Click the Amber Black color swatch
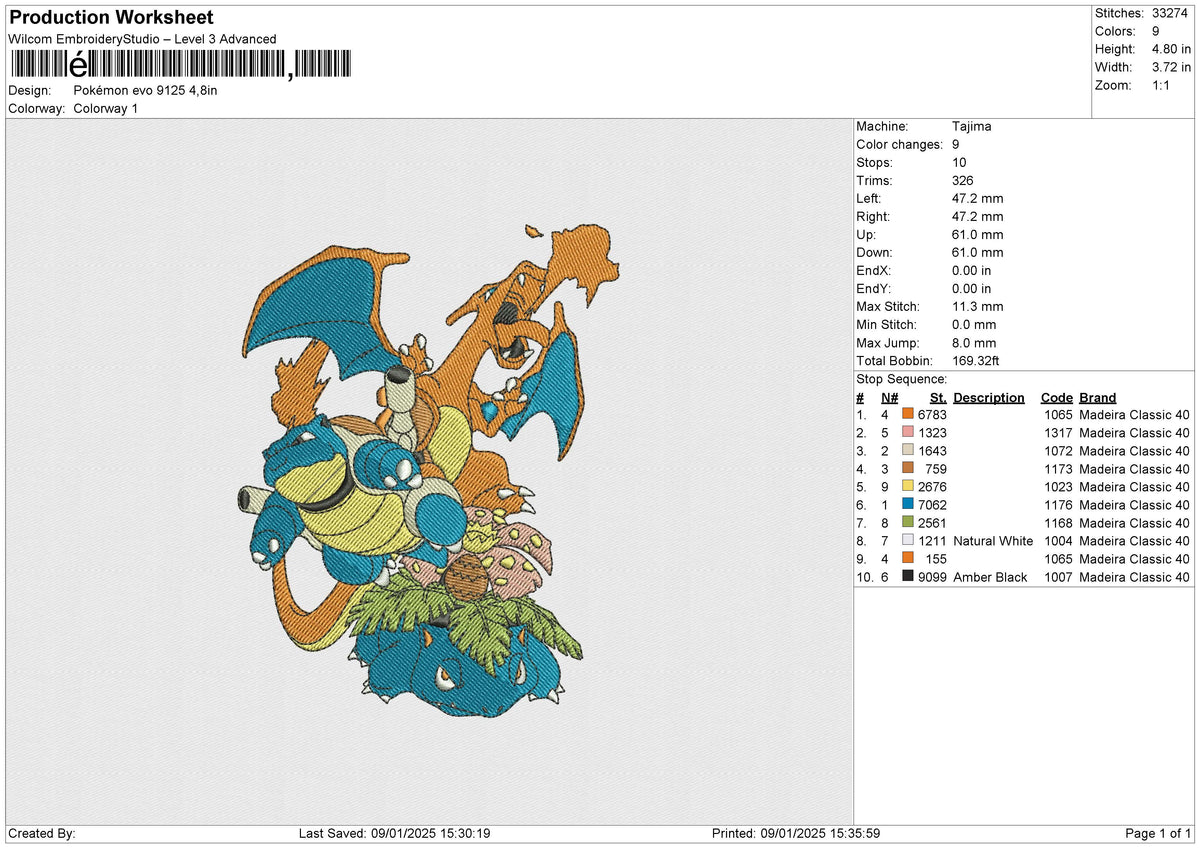1200x848 pixels. pos(908,576)
